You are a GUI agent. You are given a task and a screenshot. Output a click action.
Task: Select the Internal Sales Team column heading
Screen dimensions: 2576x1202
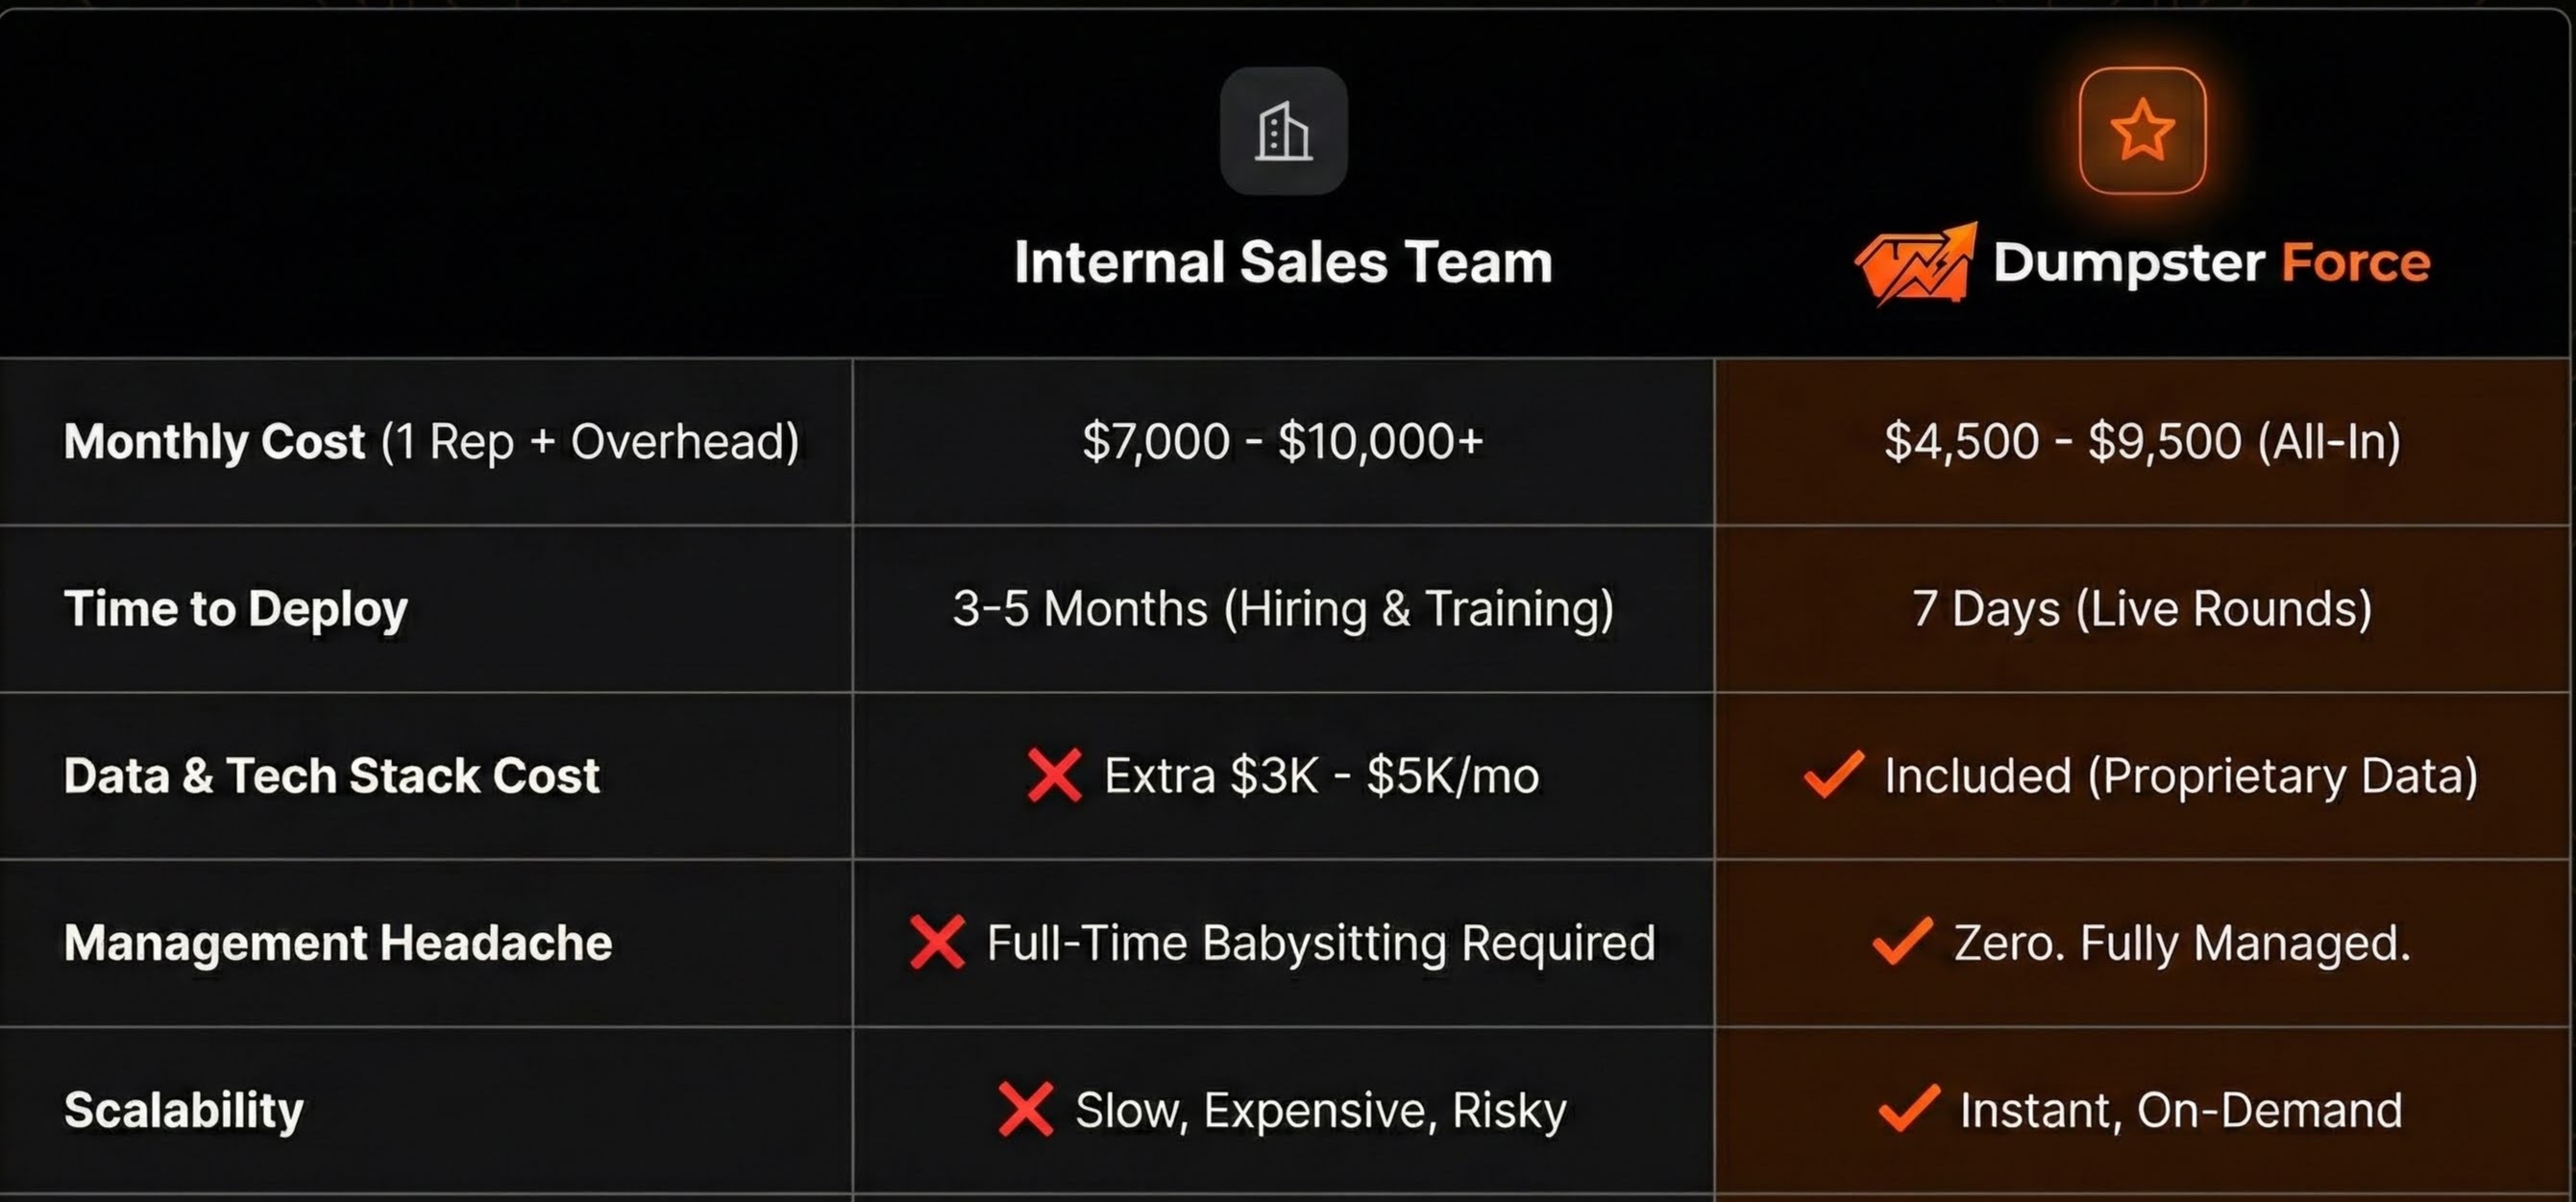(1283, 262)
